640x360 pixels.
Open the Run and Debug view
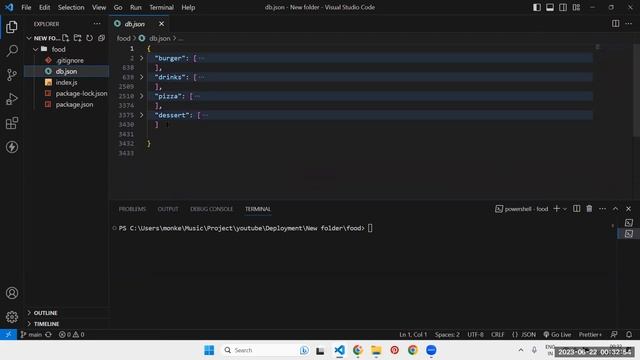pyautogui.click(x=12, y=99)
